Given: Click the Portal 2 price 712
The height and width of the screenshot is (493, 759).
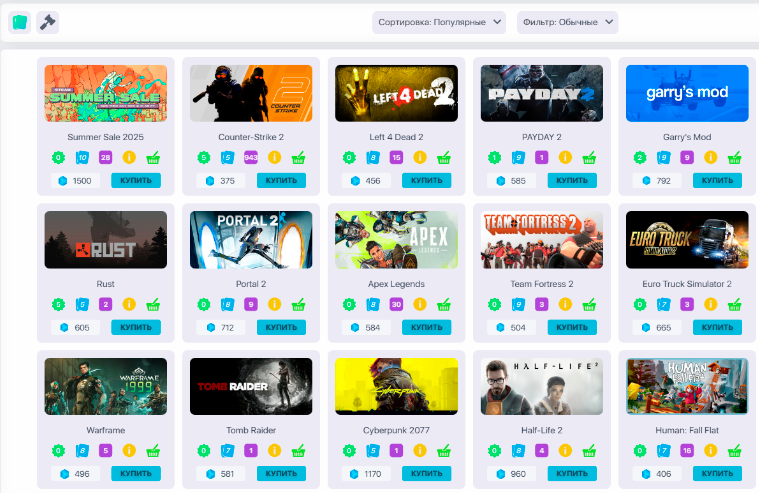Looking at the screenshot, I should click(221, 327).
